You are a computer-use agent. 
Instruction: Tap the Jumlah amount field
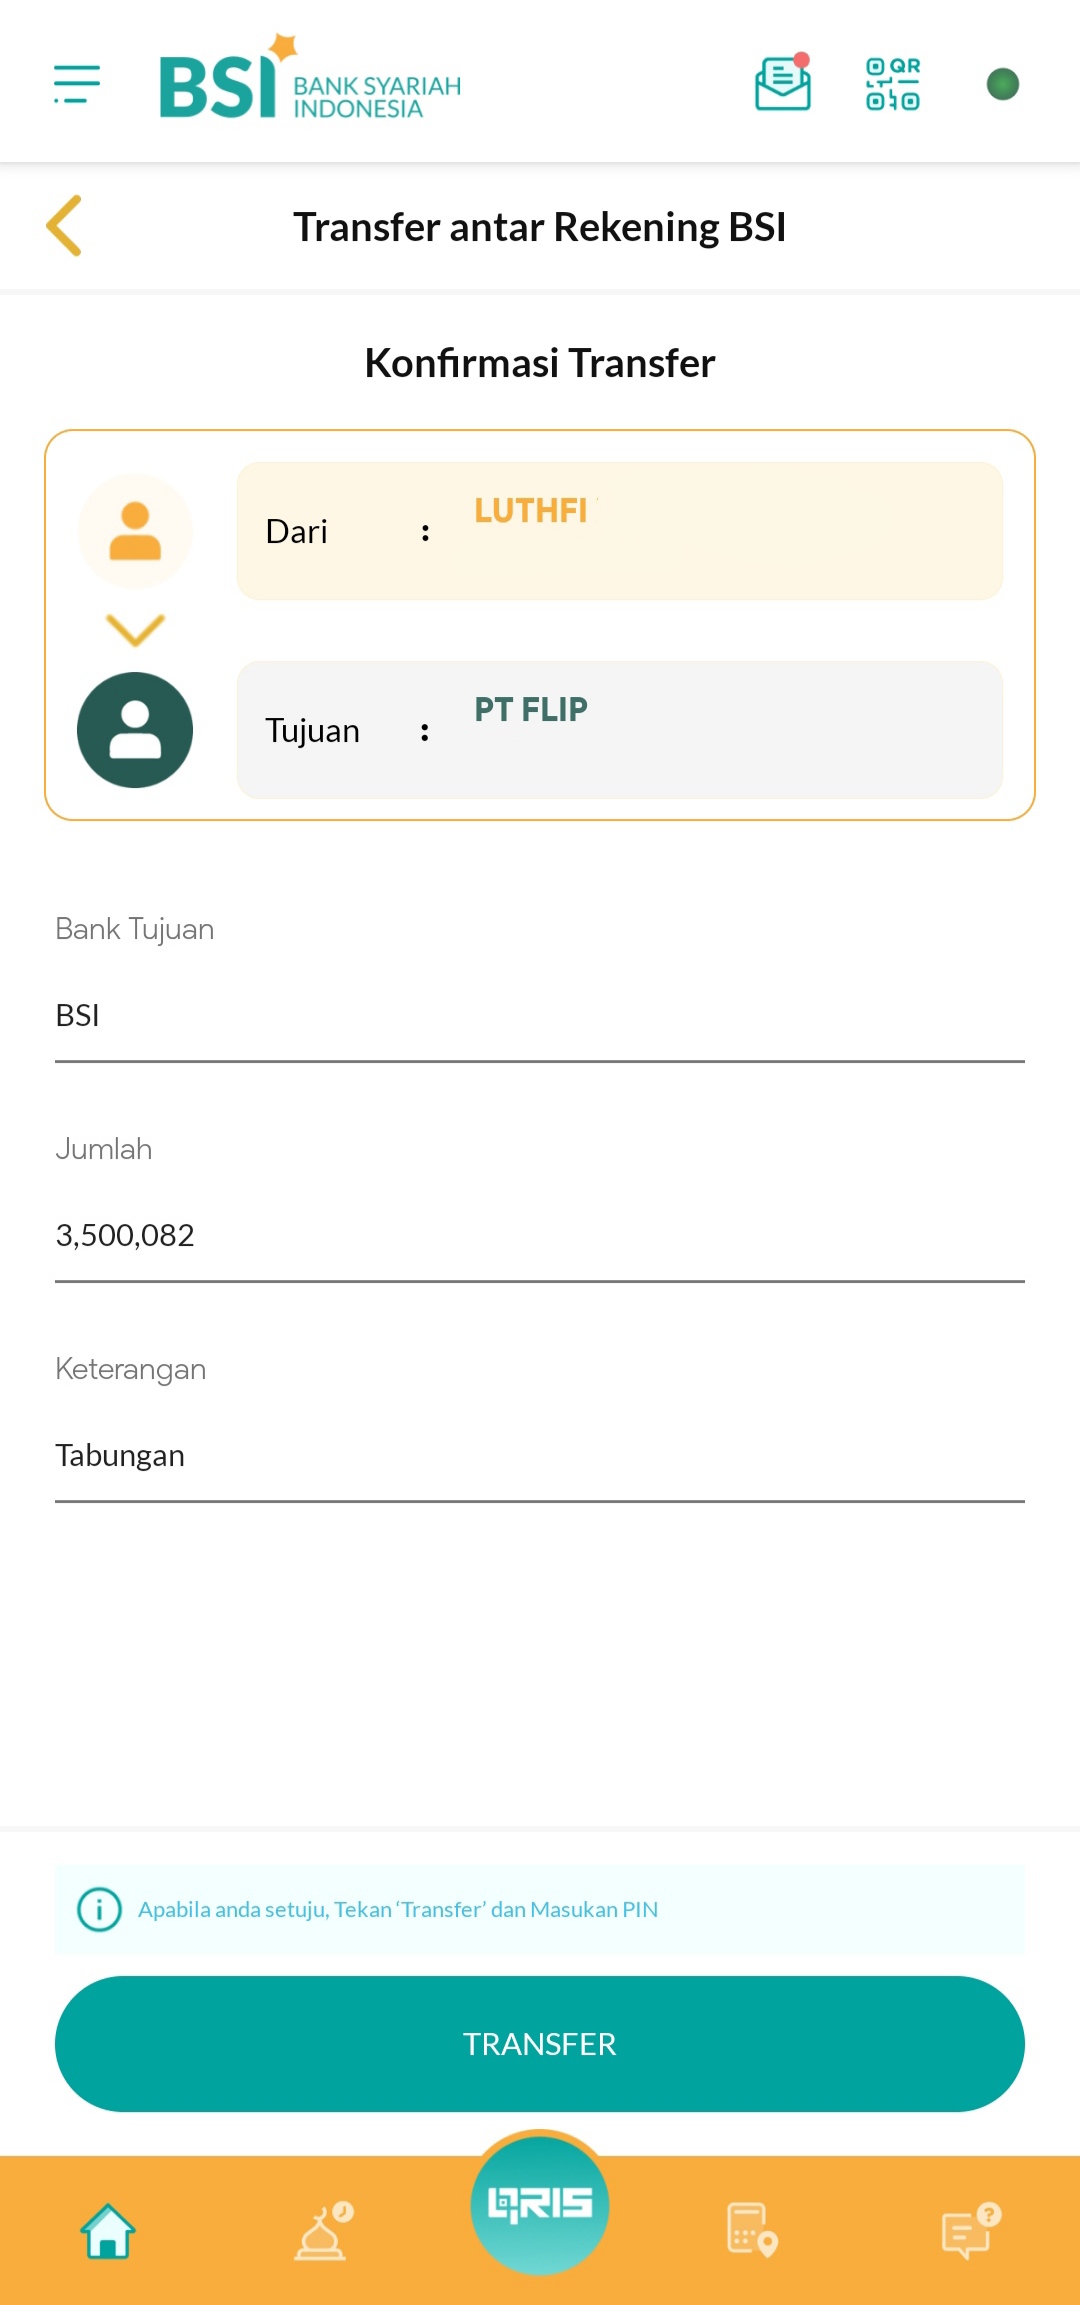540,1235
